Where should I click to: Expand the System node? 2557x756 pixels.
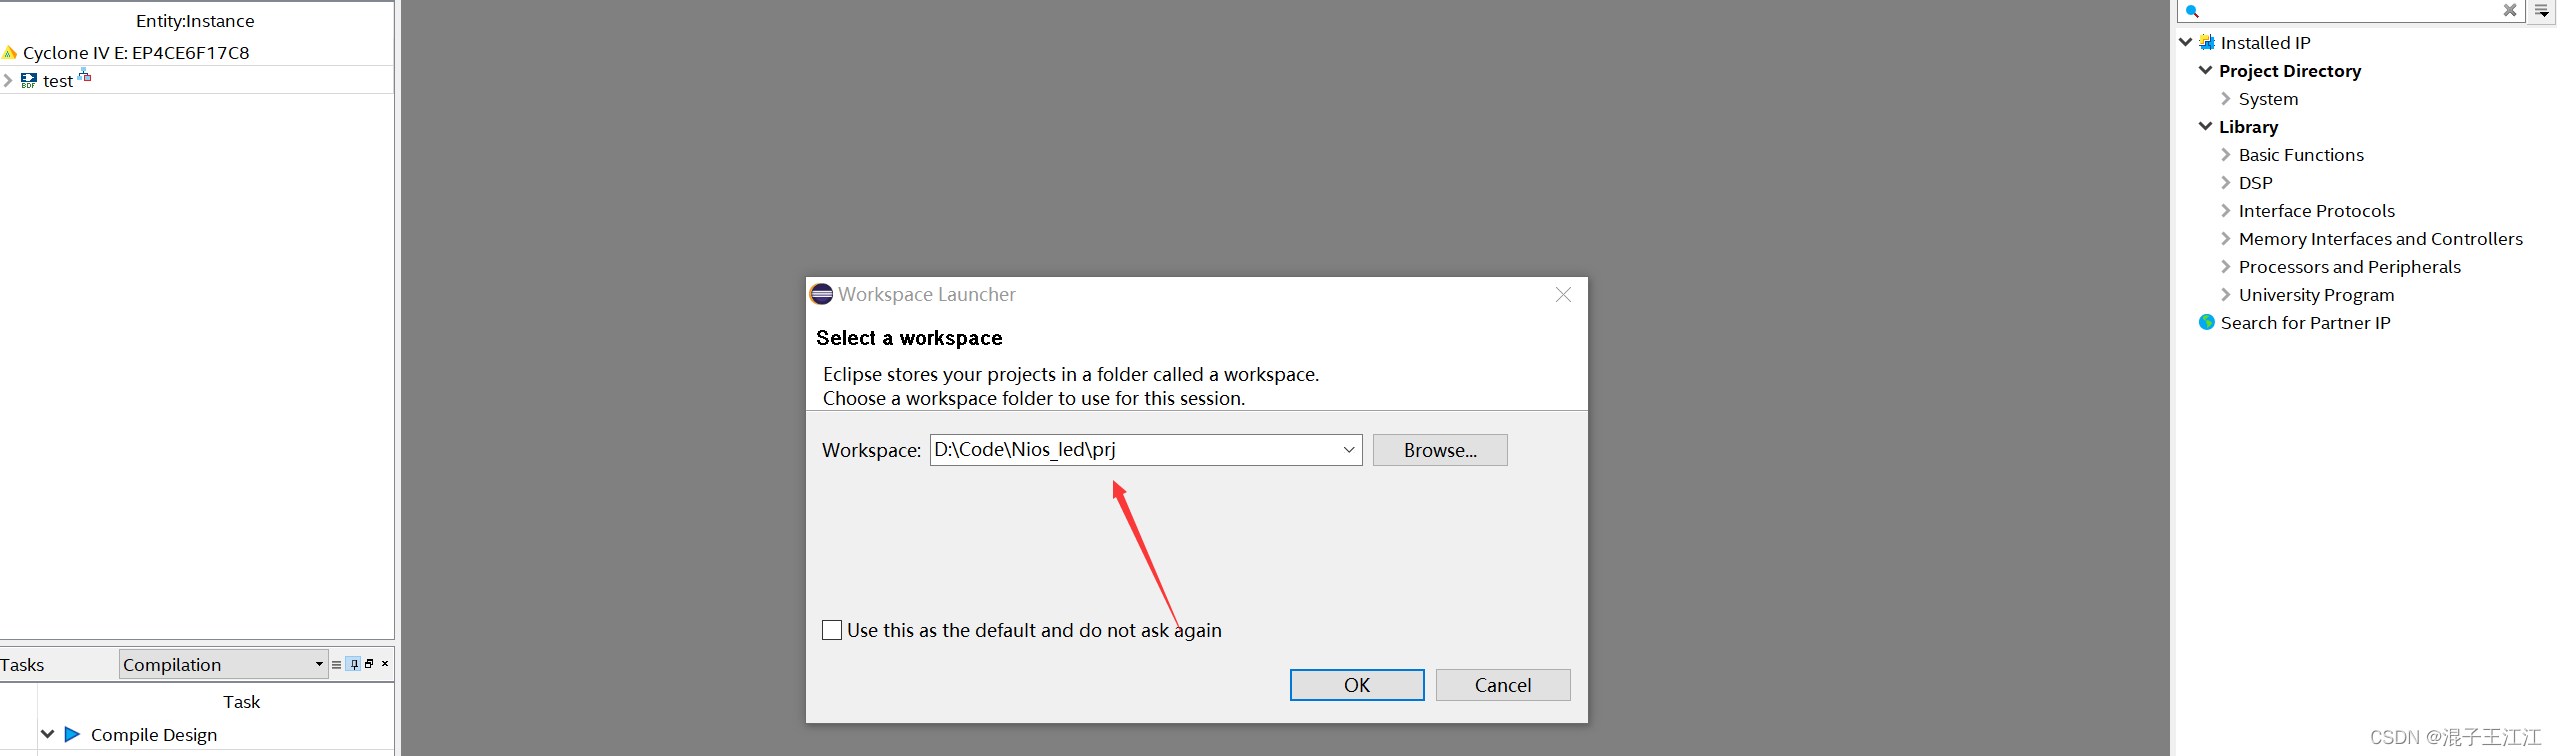pos(2225,98)
